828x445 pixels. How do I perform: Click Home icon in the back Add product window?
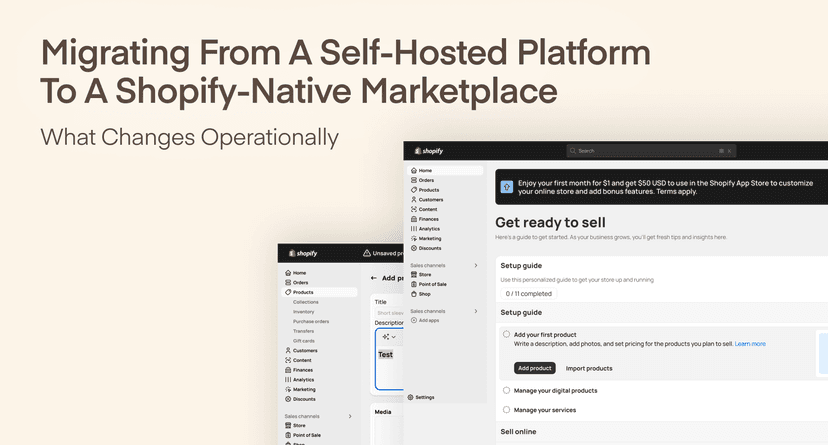(x=288, y=273)
